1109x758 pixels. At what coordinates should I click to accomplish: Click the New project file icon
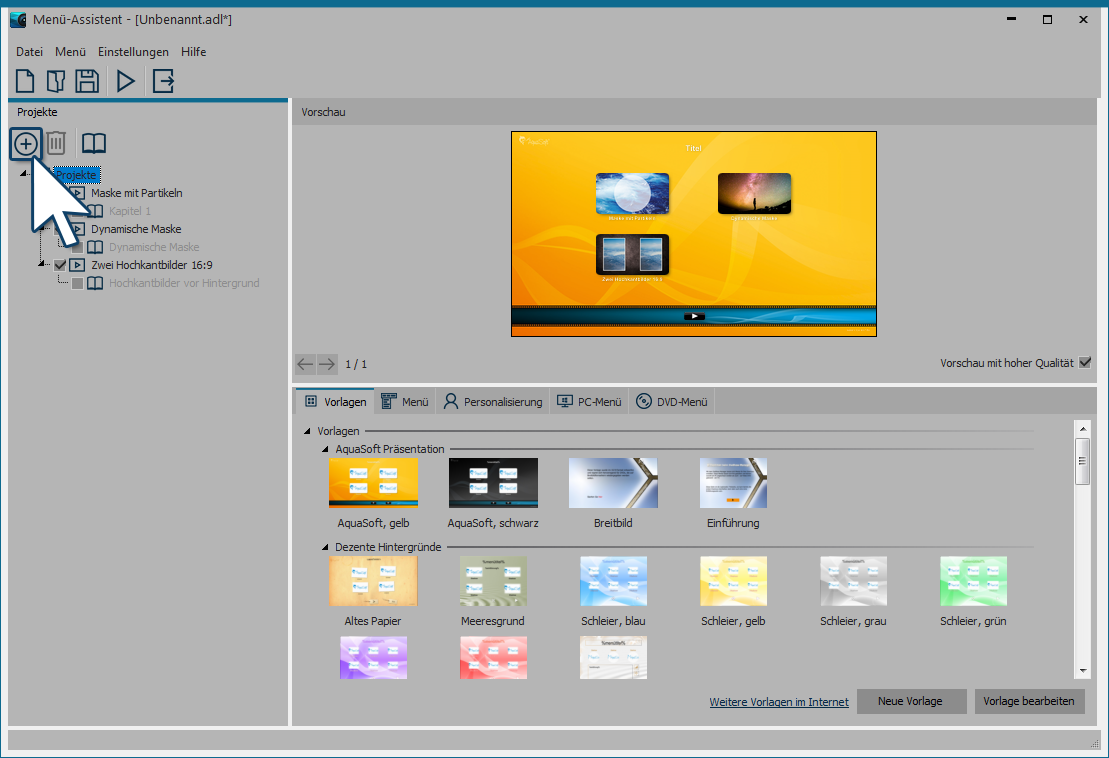(26, 81)
